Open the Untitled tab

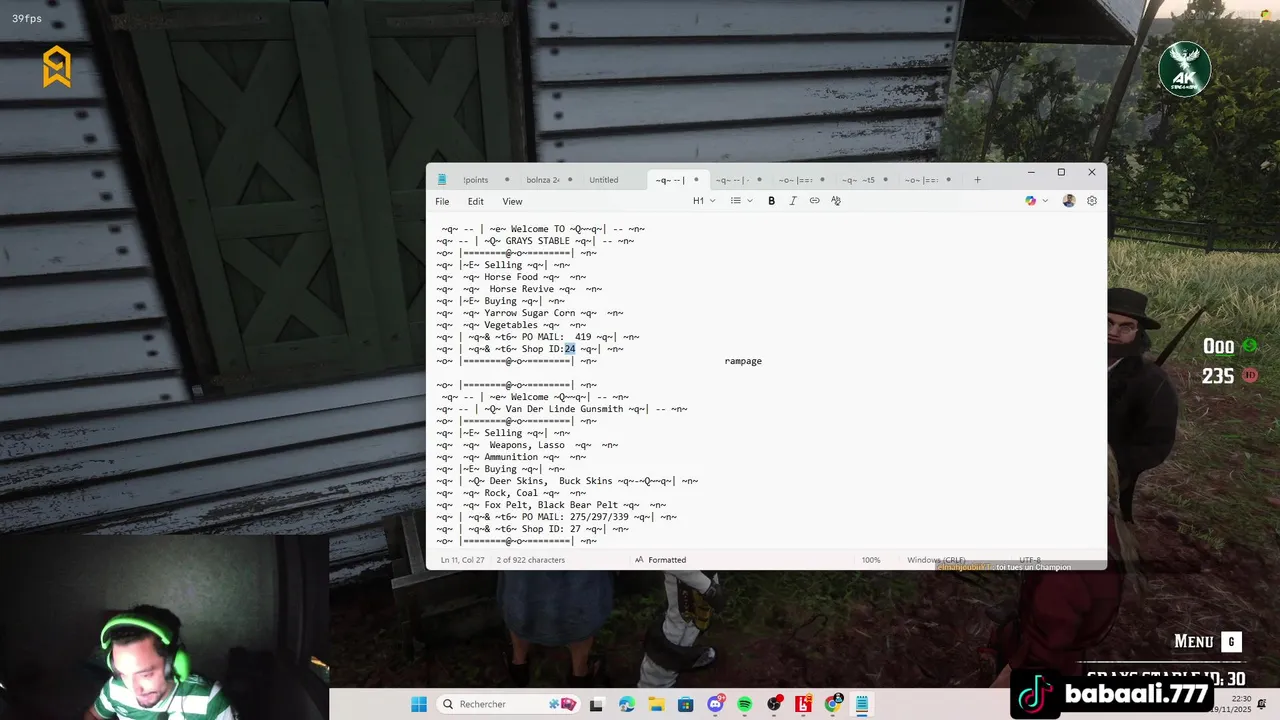click(604, 180)
